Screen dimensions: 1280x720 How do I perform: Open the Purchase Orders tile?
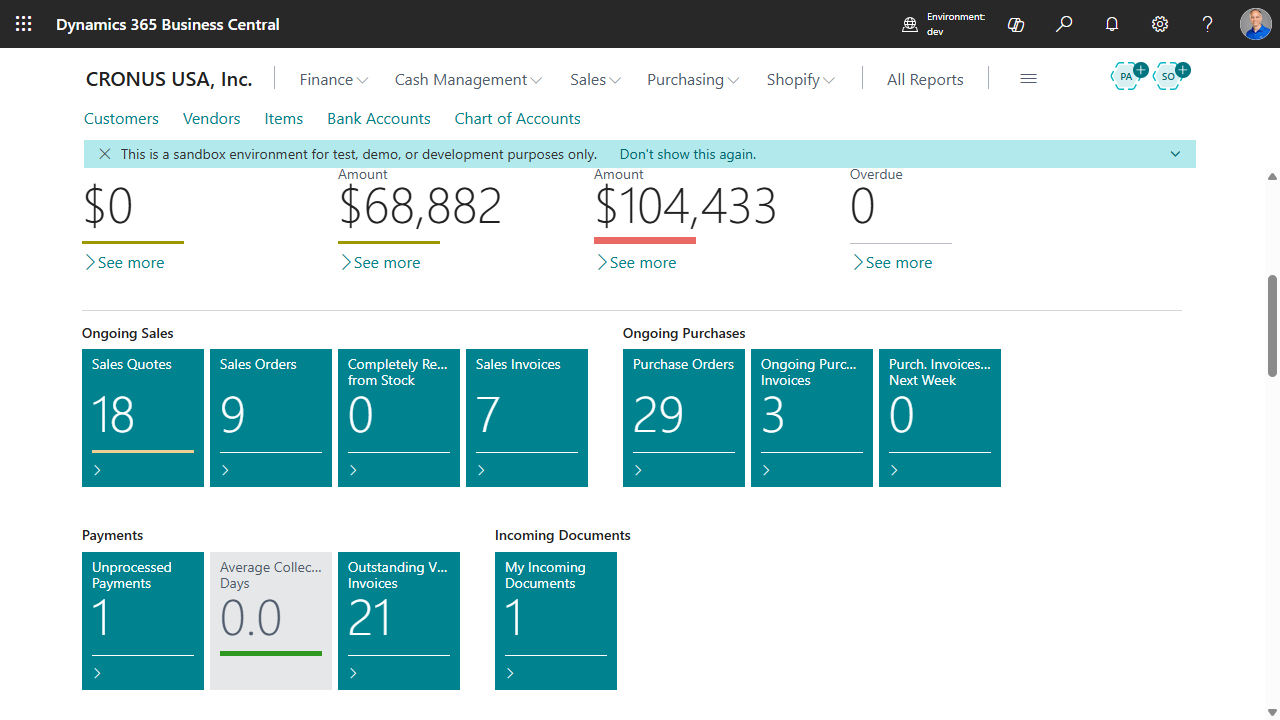[x=684, y=418]
